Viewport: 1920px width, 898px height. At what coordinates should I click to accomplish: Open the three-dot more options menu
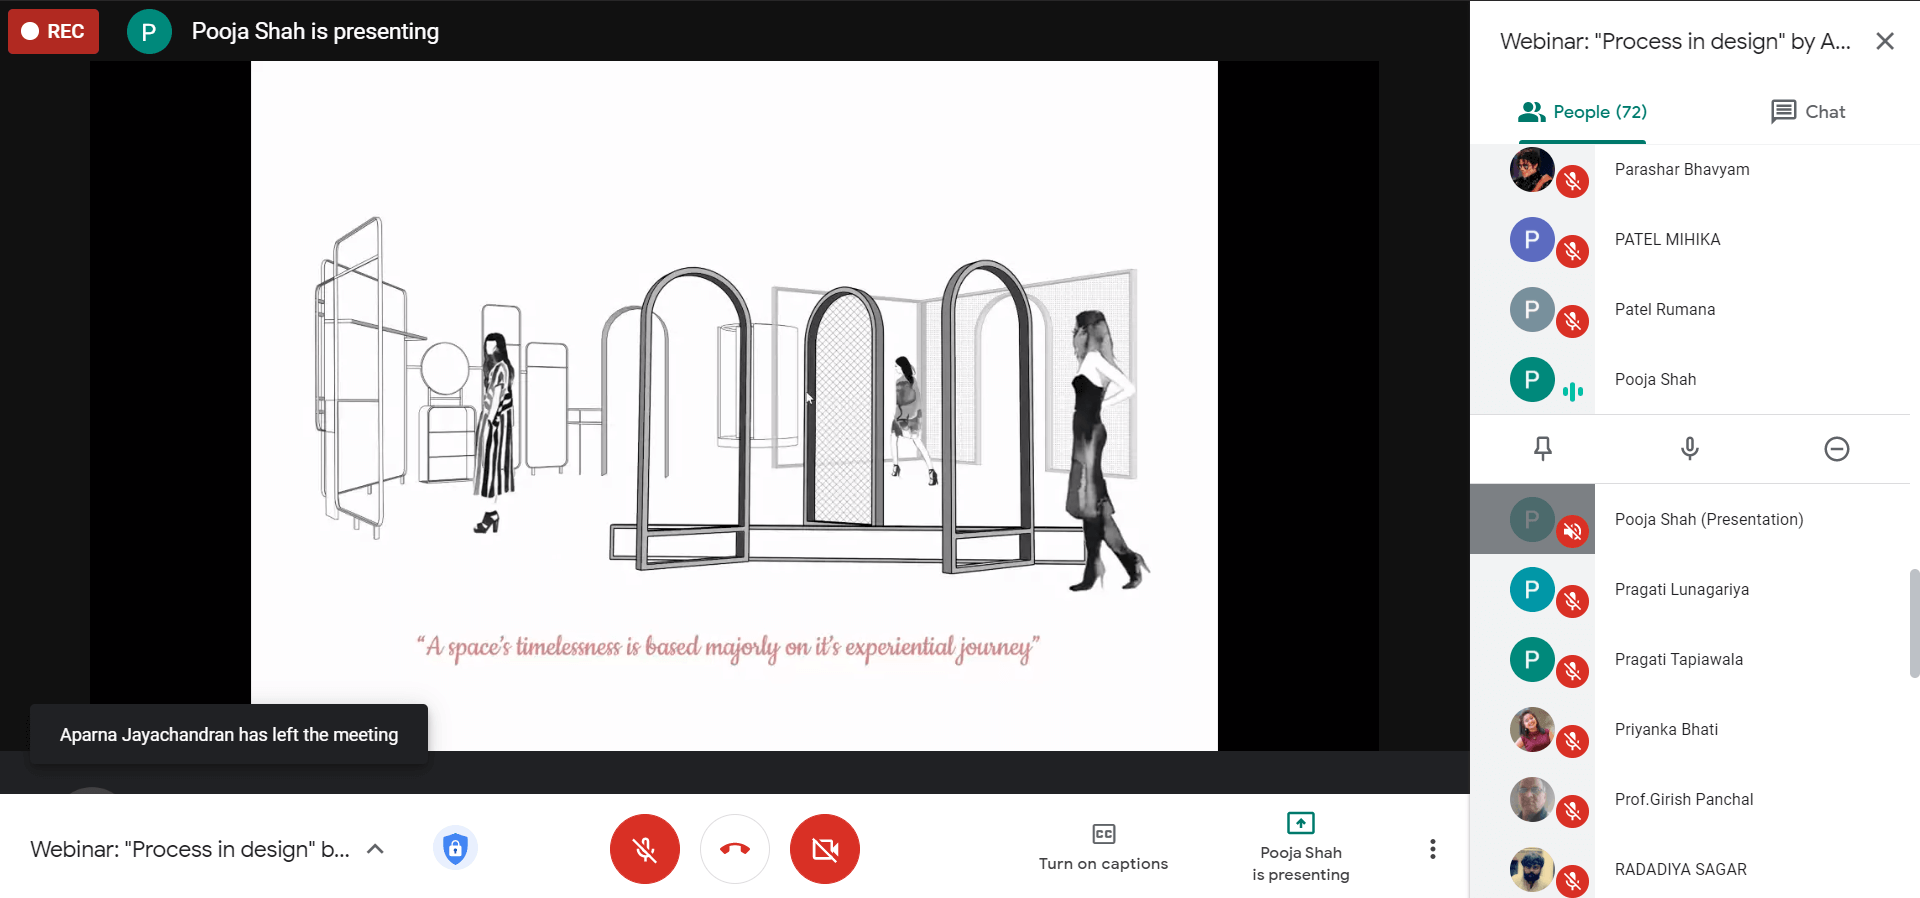1432,849
